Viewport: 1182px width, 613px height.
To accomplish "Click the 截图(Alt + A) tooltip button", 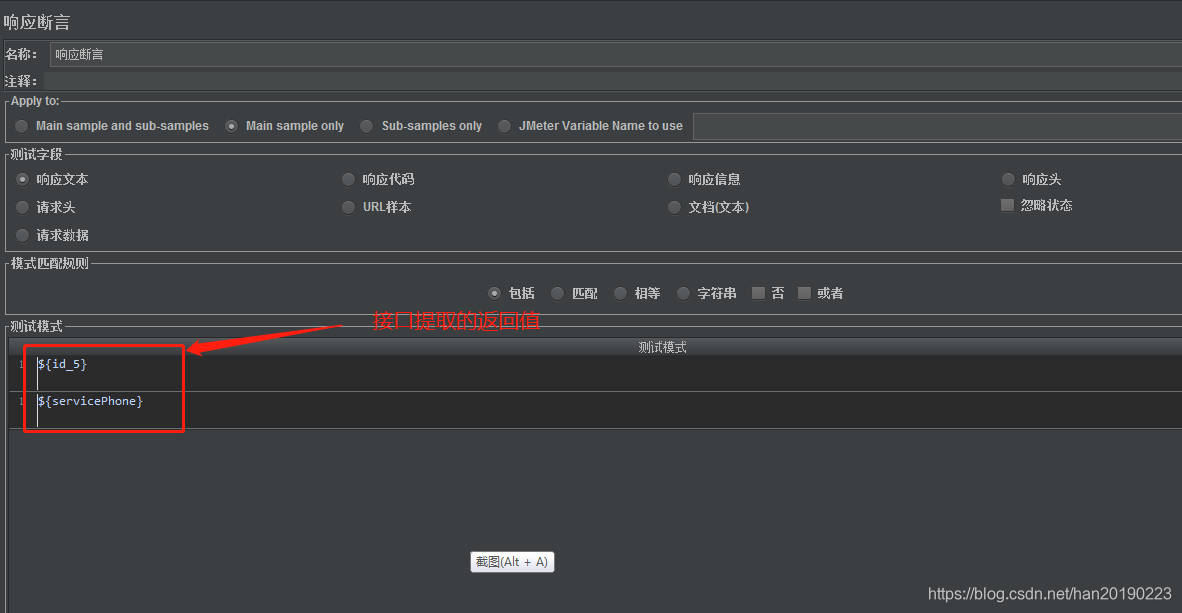I will click(513, 562).
